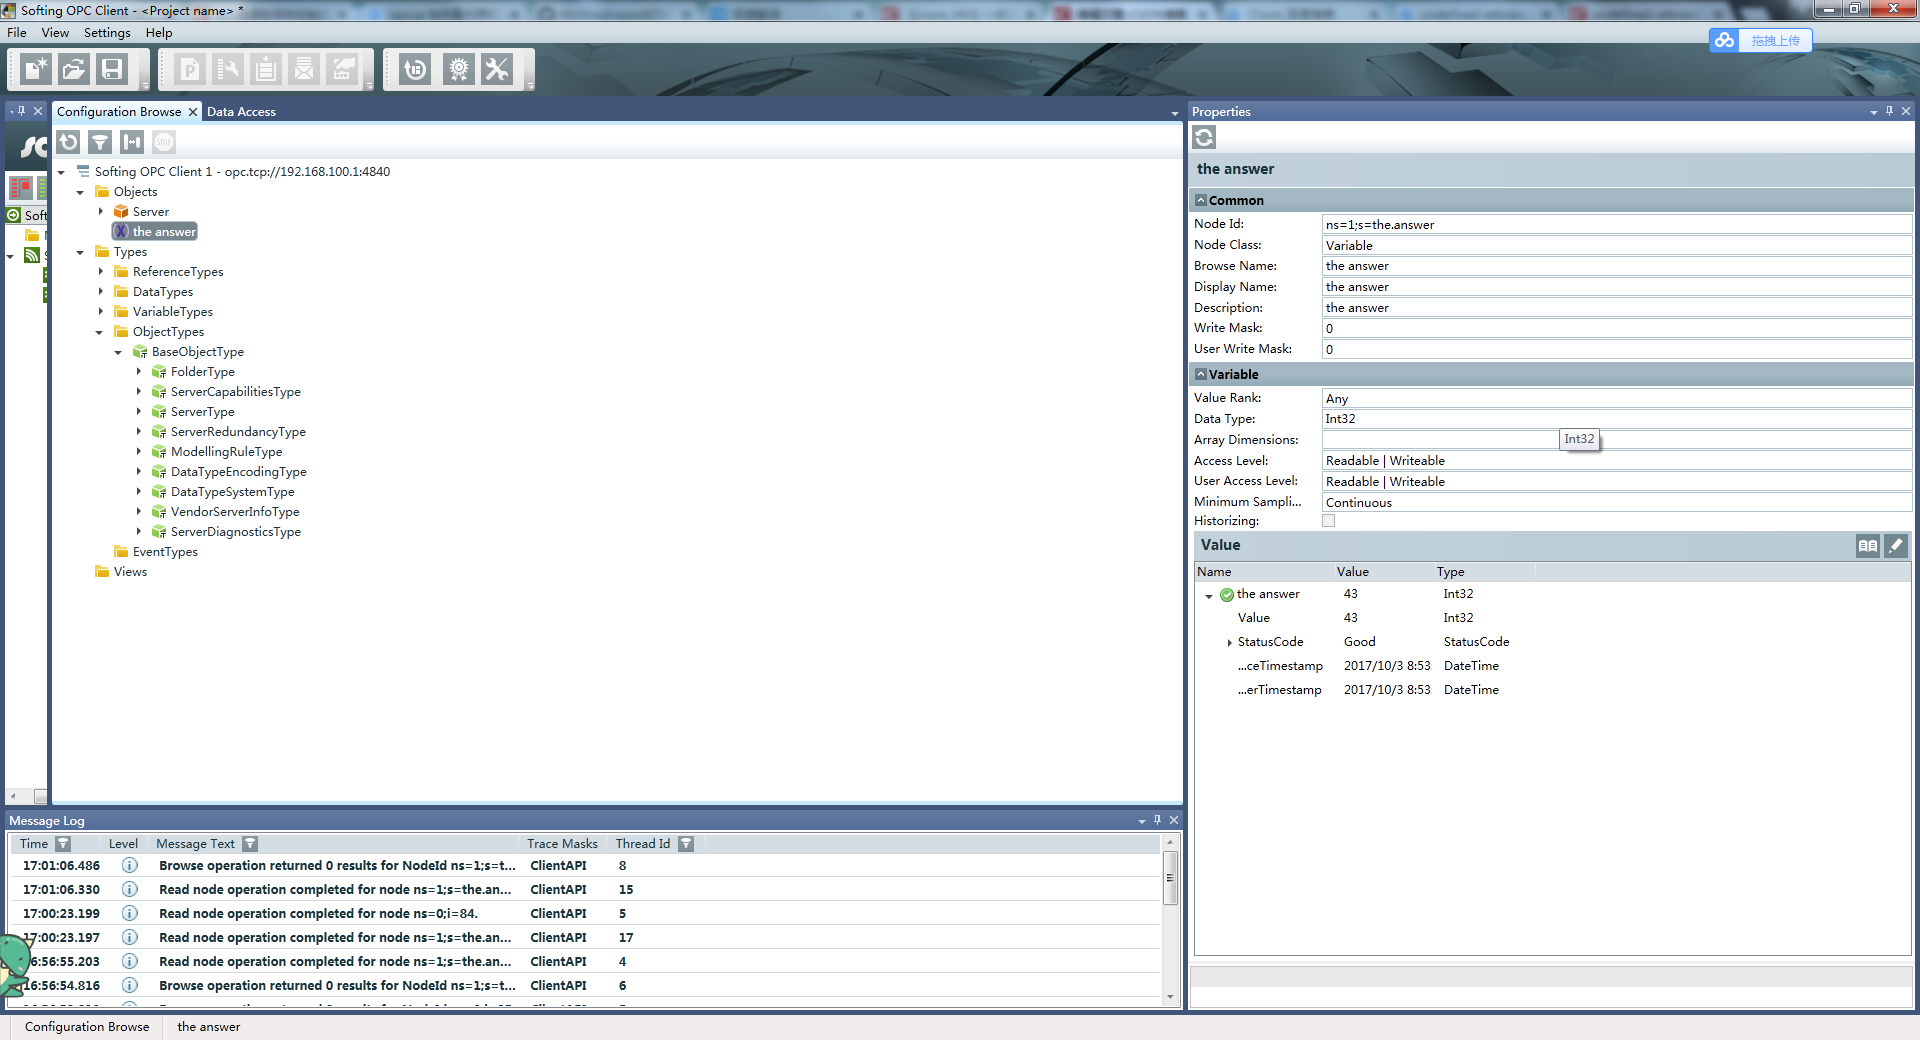Collapse the BaseObjectType node

[x=119, y=352]
